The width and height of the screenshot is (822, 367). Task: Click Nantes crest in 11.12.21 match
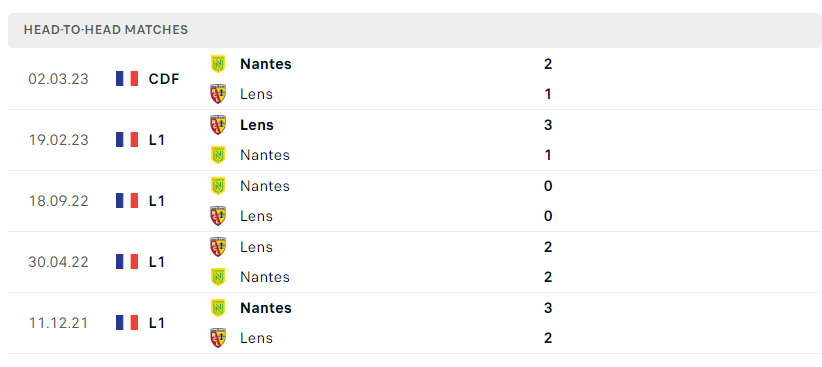pyautogui.click(x=218, y=307)
